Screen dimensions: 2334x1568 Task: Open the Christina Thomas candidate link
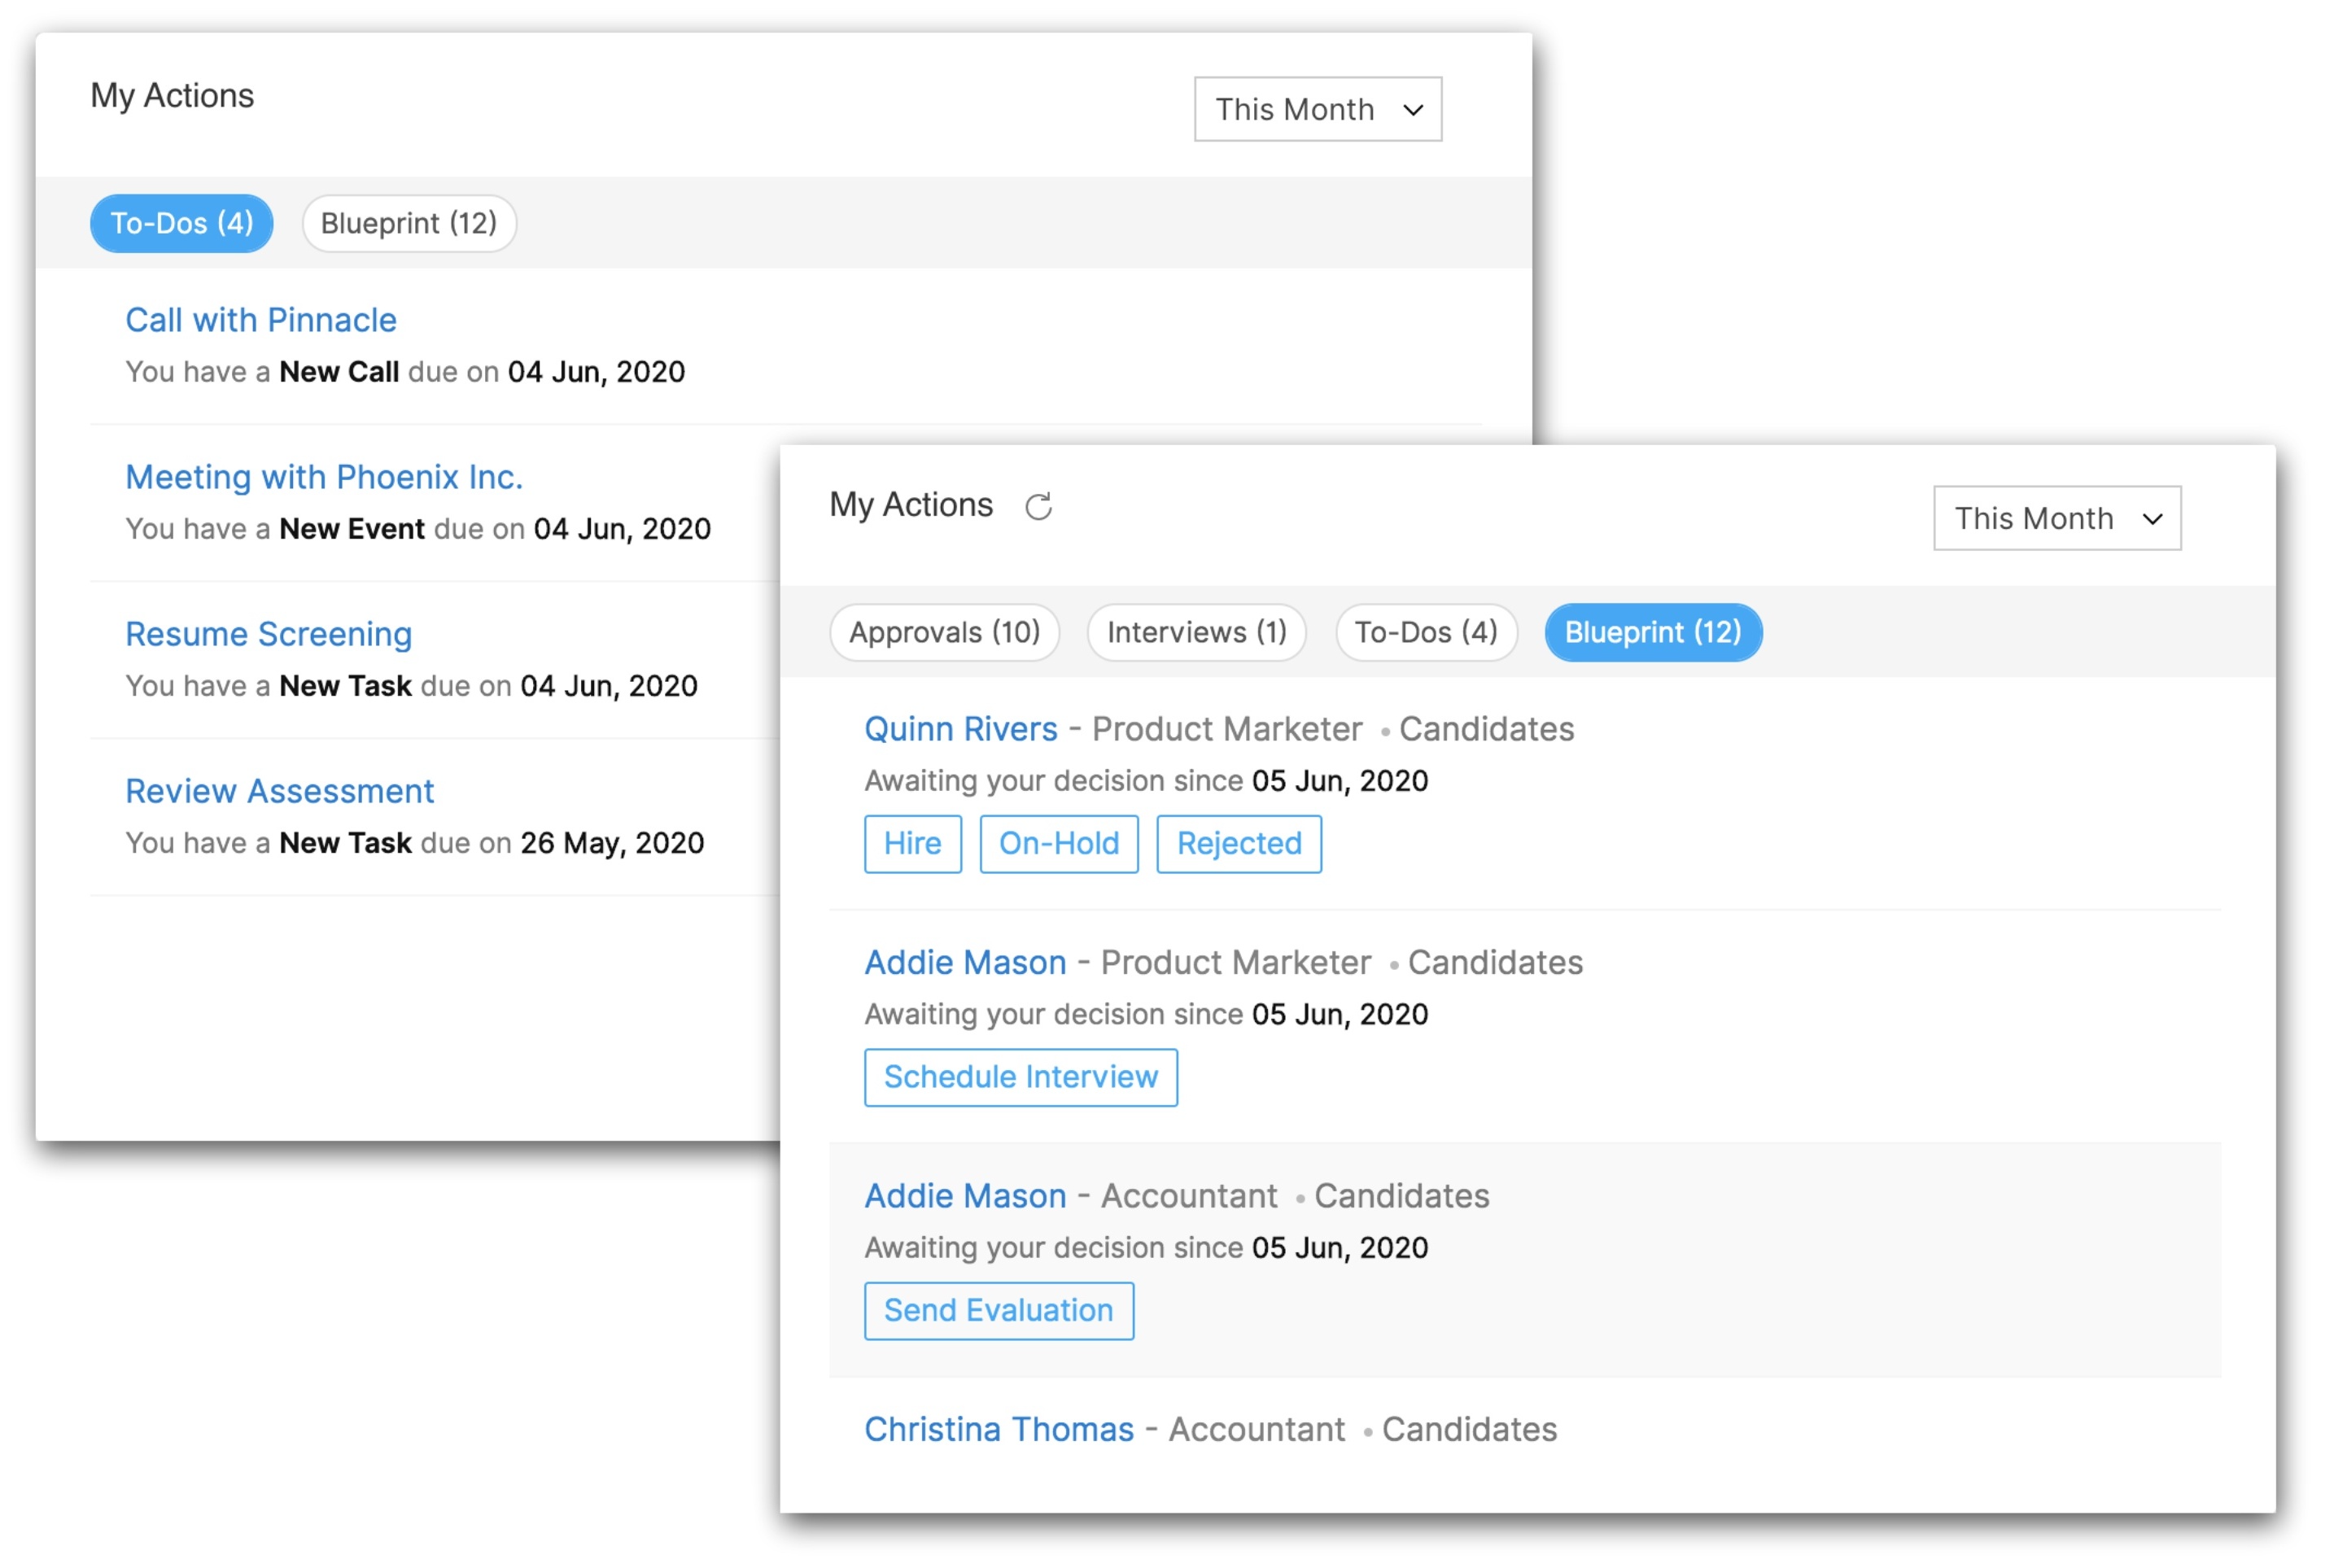pos(998,1429)
